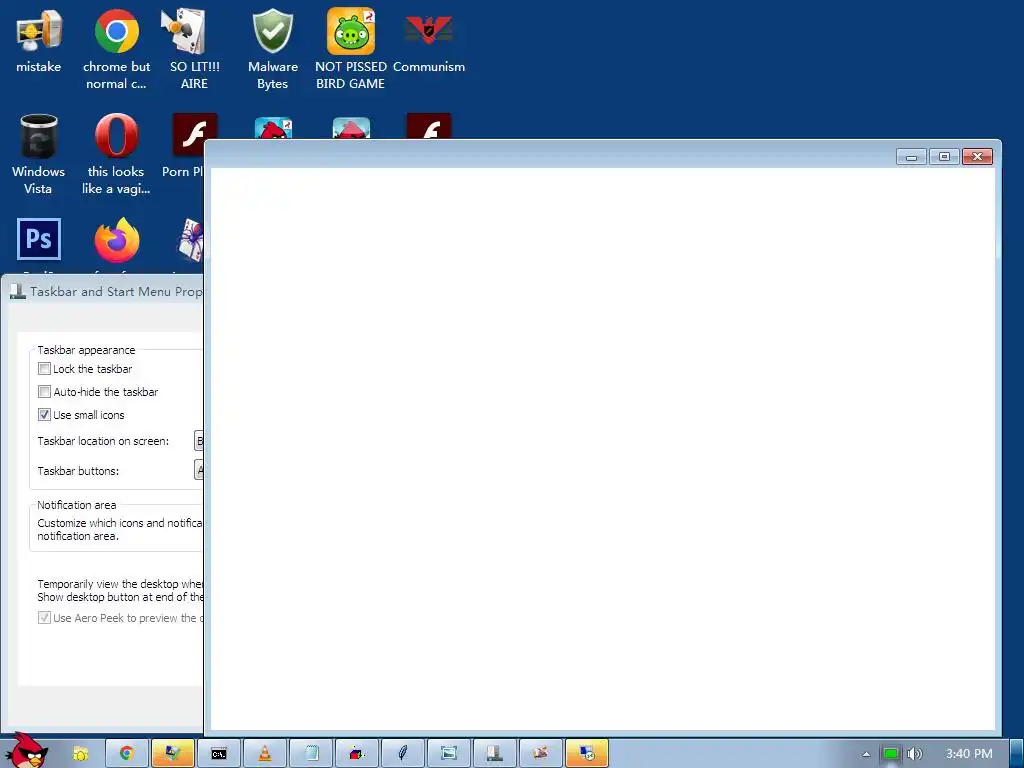Image resolution: width=1024 pixels, height=768 pixels.
Task: Open the "mistake" desktop icon
Action: click(39, 40)
